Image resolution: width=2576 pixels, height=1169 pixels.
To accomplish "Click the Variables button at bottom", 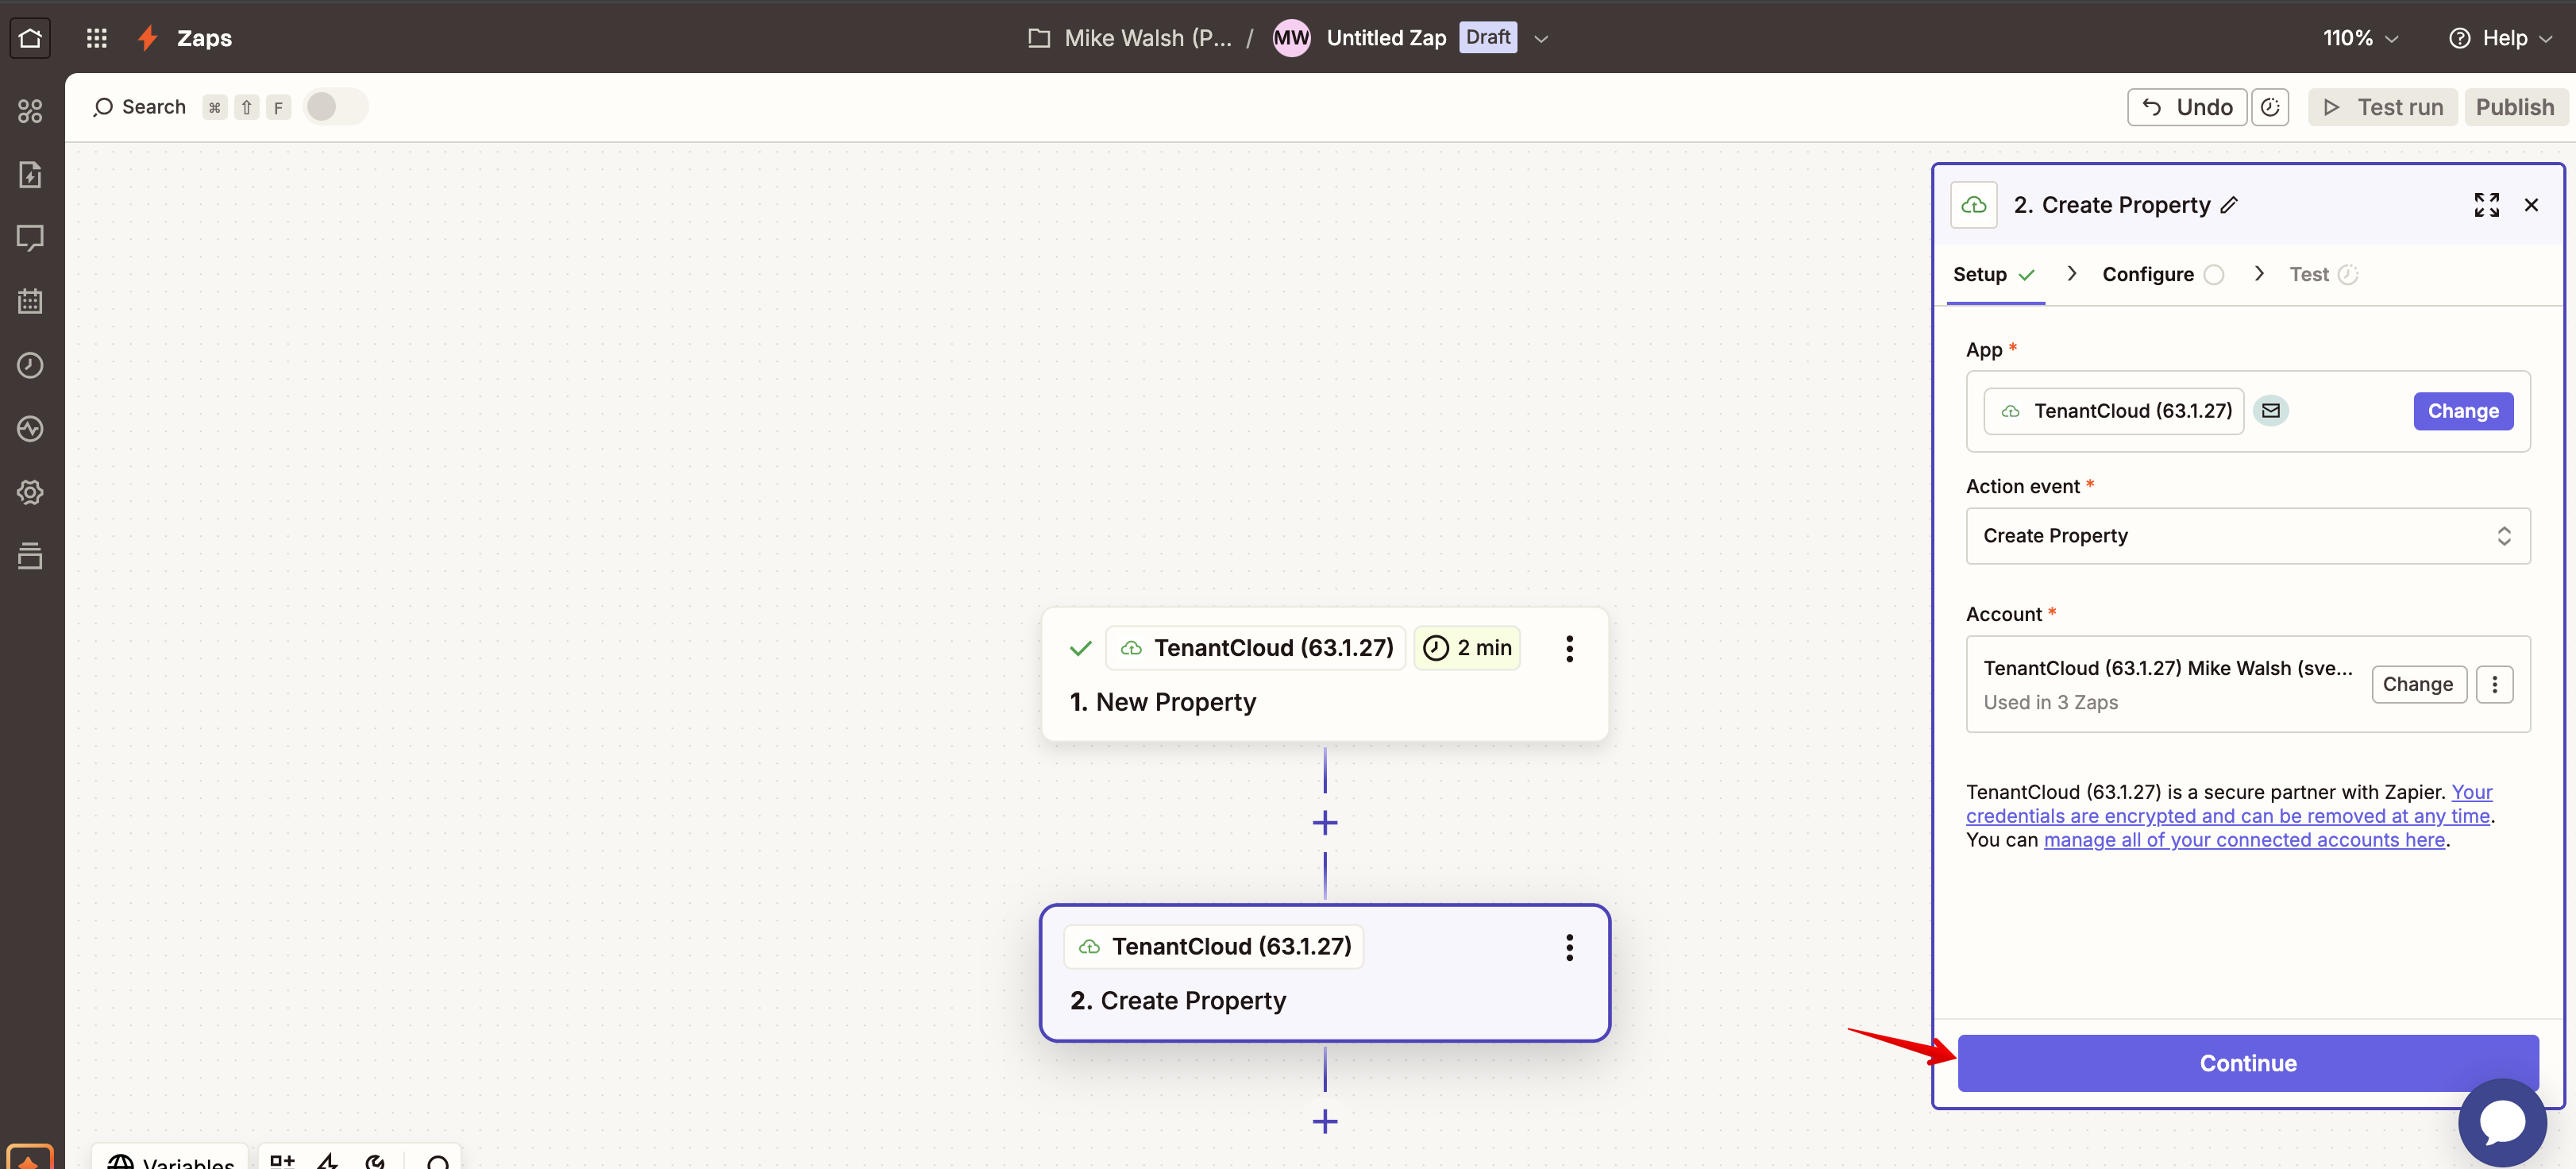I will point(170,1158).
